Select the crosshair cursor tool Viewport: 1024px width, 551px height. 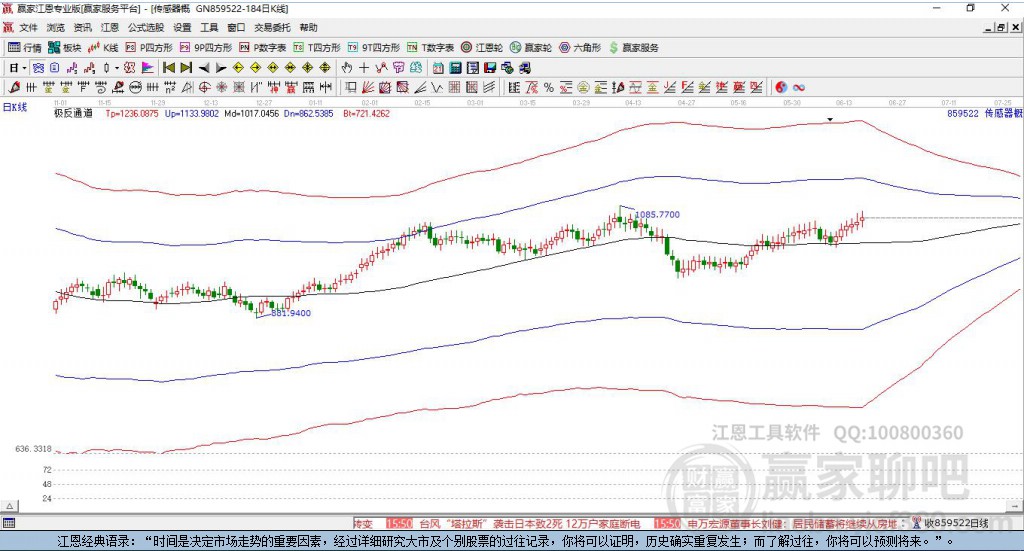[x=364, y=68]
